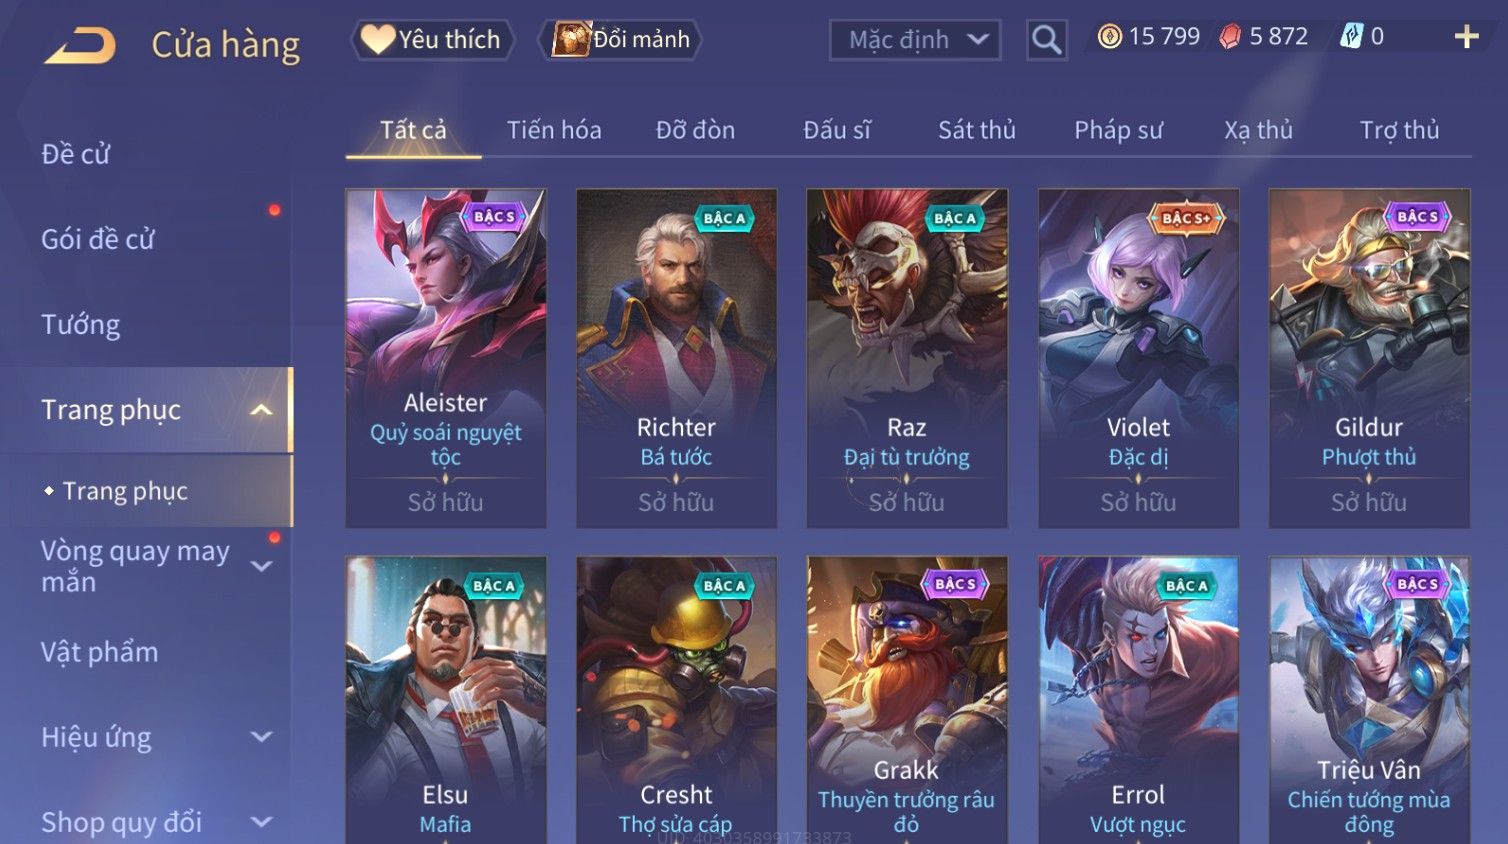Screen dimensions: 1508x844
Task: Expand the Vòng quay may mắn menu
Action: (261, 566)
